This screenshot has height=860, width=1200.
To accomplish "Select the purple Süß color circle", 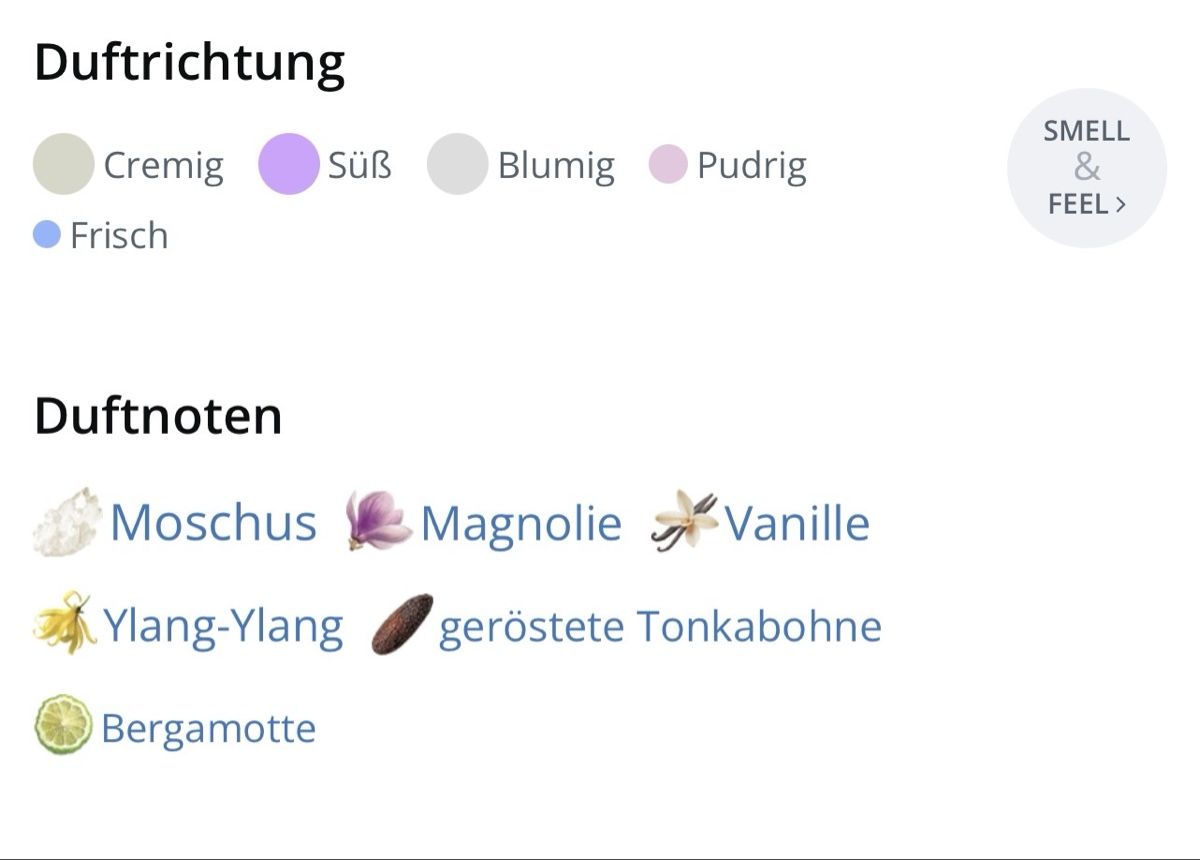I will tap(288, 163).
